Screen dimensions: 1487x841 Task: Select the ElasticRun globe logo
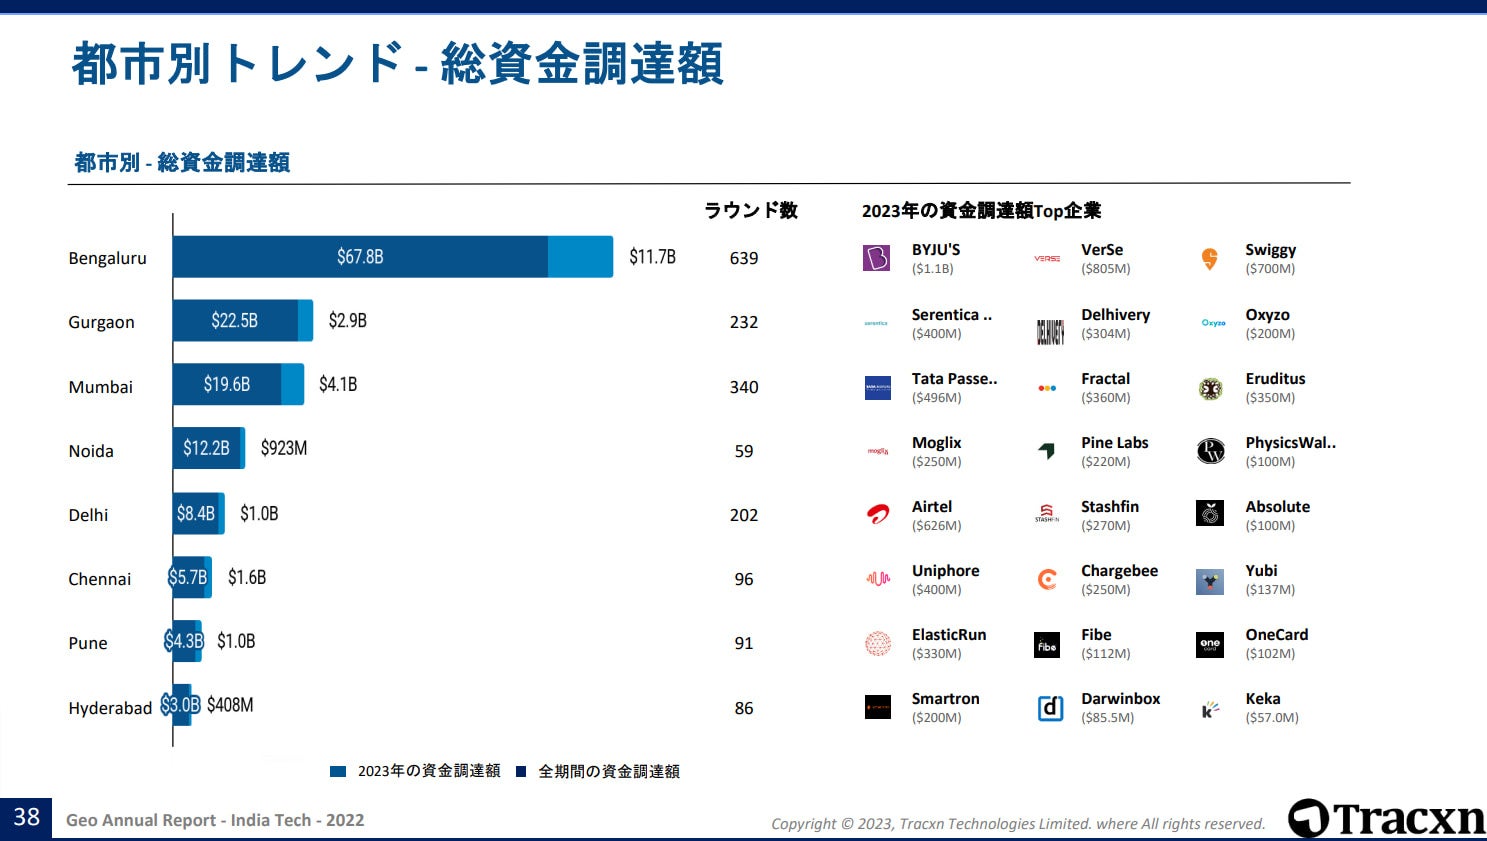(x=877, y=643)
